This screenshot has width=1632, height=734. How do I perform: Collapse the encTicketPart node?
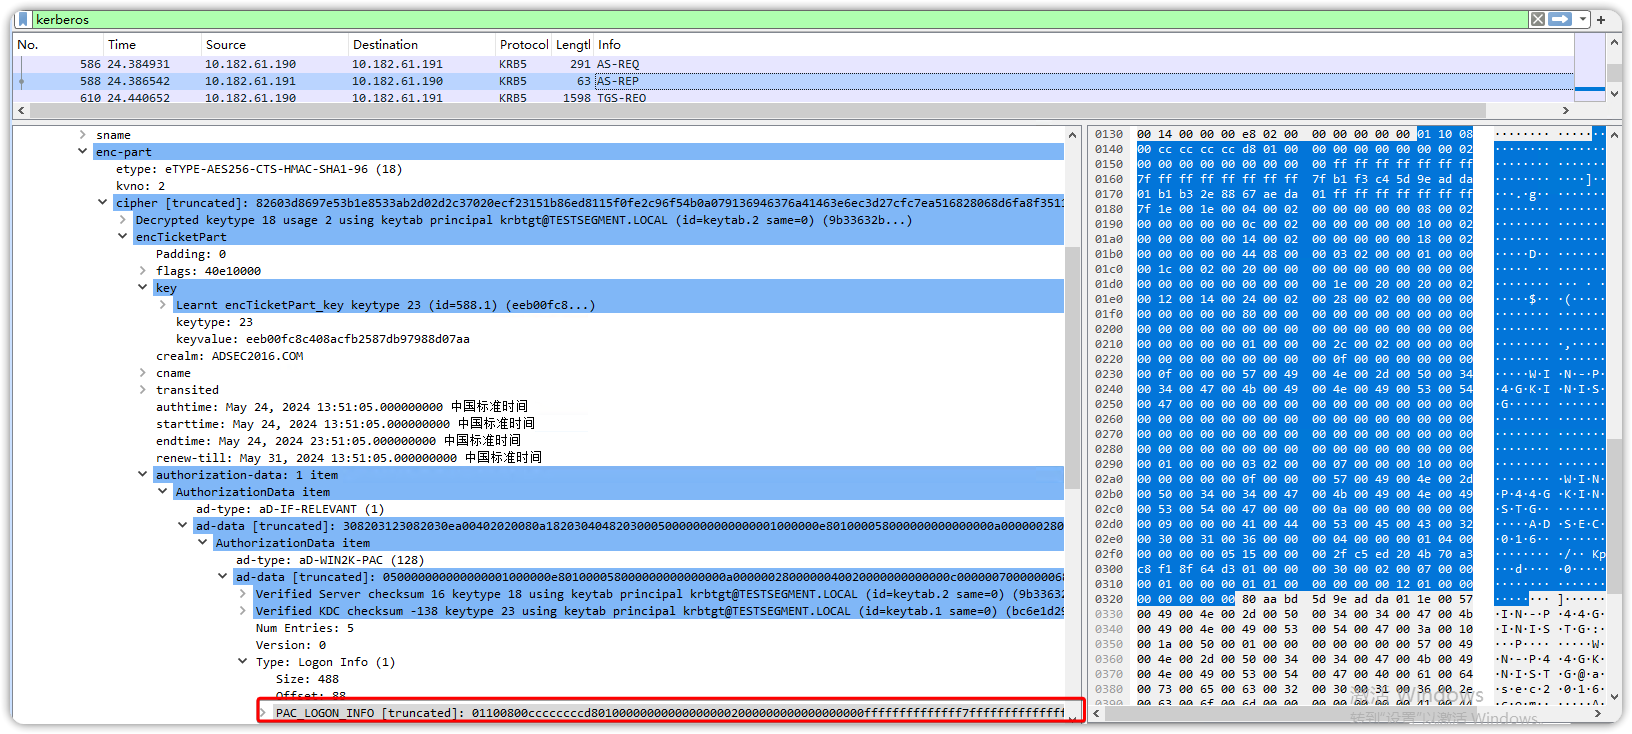click(122, 237)
